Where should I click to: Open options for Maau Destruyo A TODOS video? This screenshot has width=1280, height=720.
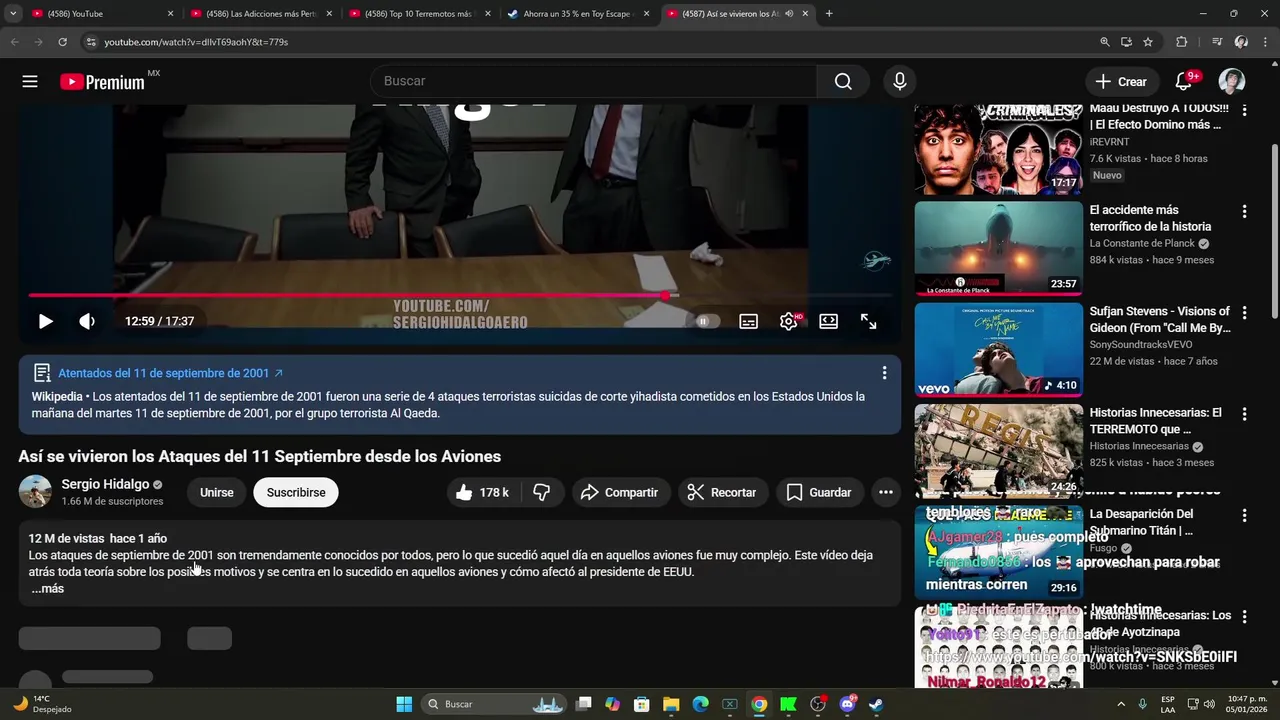[x=1244, y=110]
